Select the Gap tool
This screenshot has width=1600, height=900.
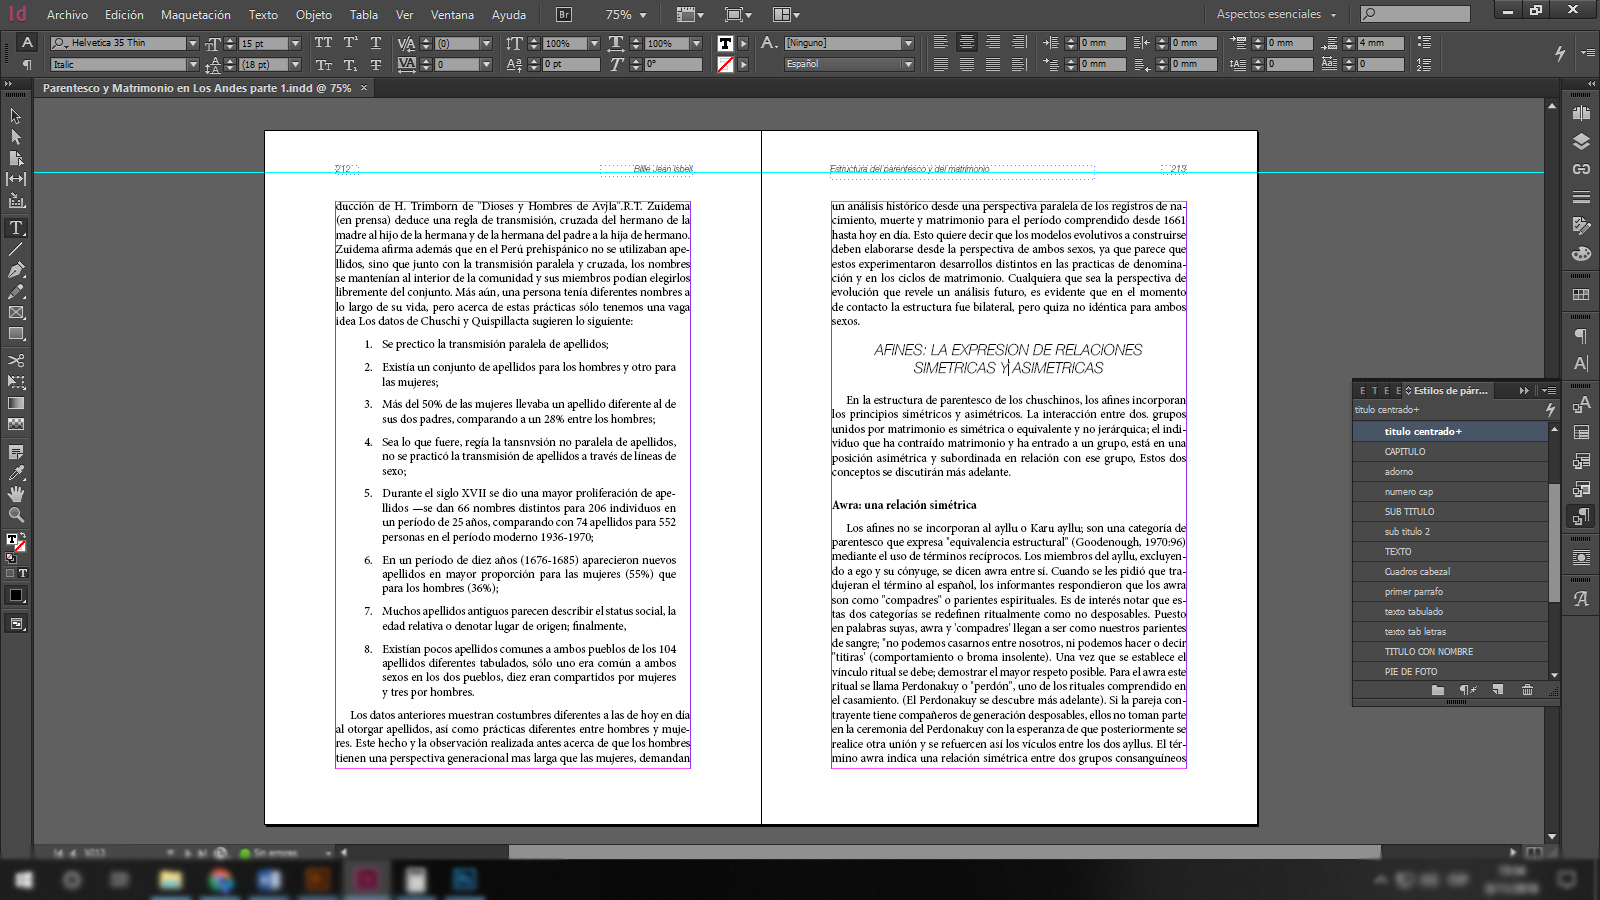pyautogui.click(x=16, y=179)
